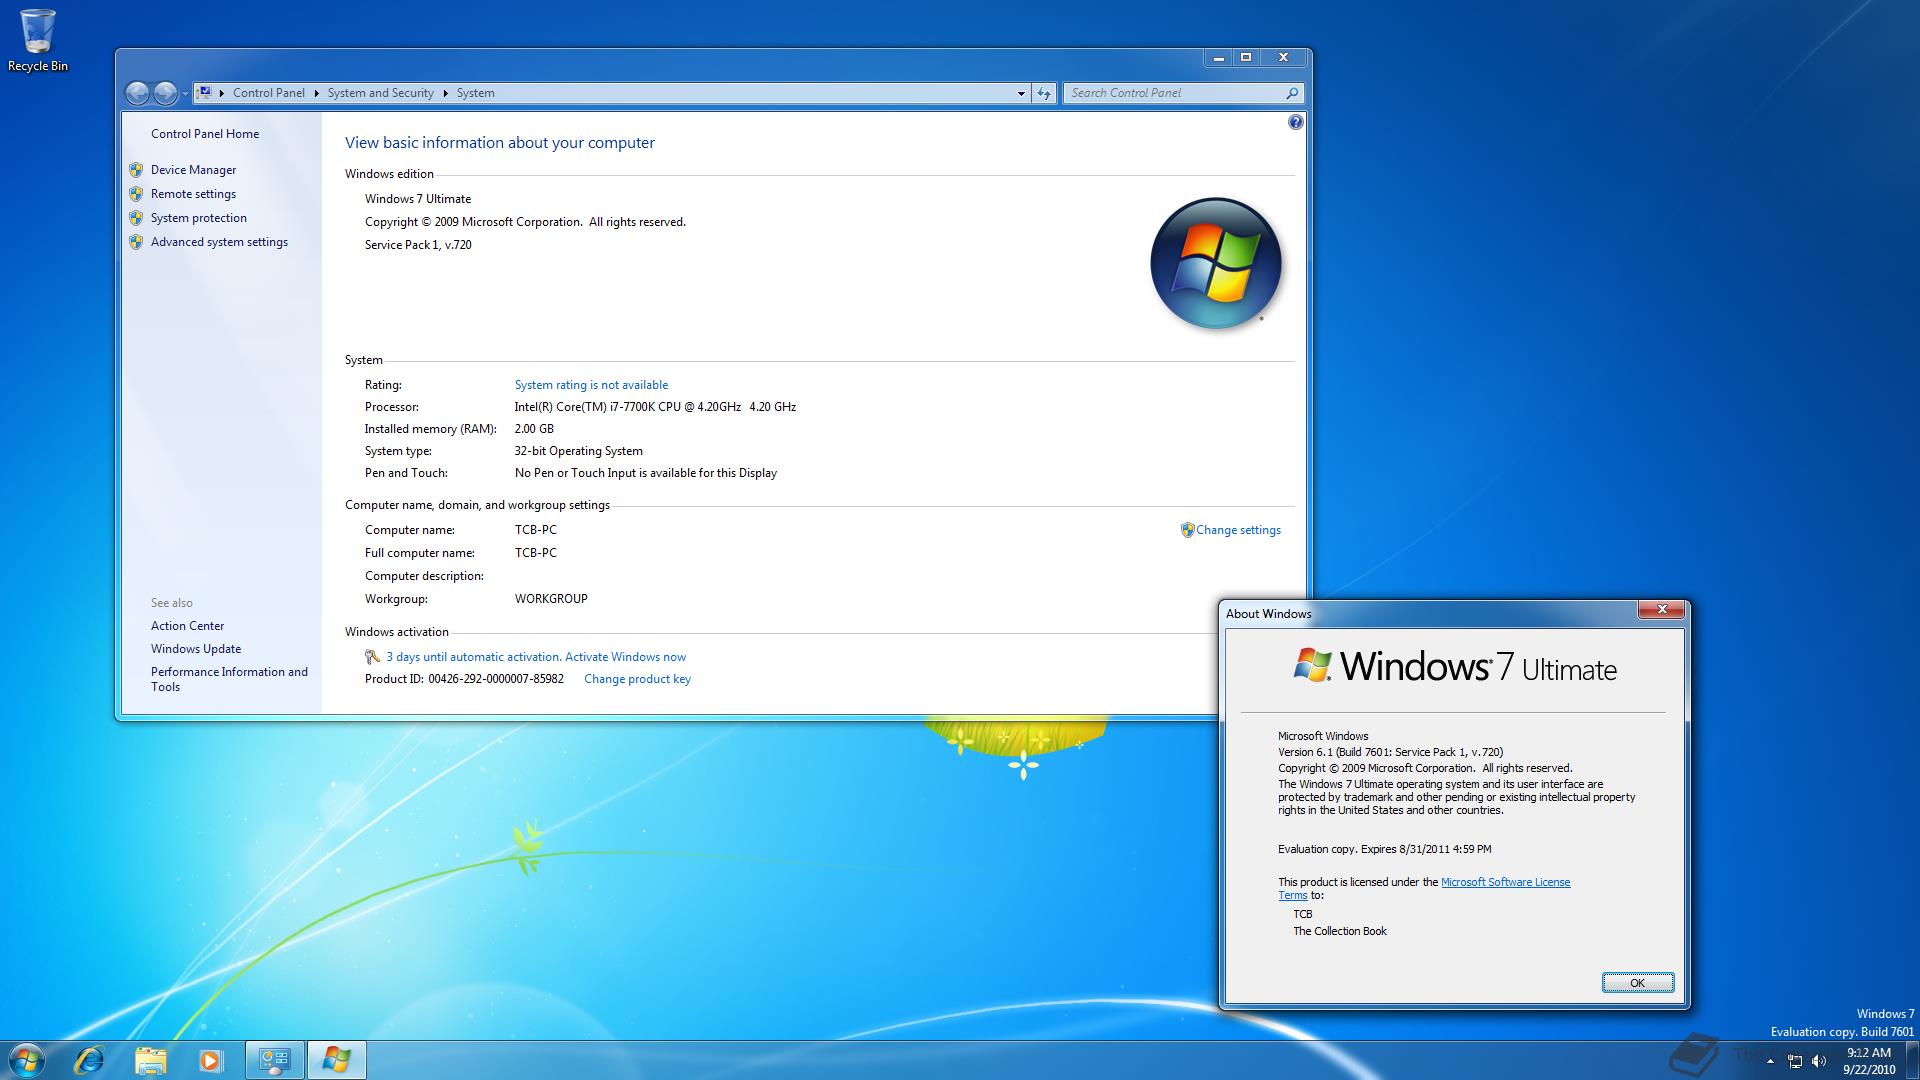Click the Back navigation arrow button

click(x=137, y=93)
